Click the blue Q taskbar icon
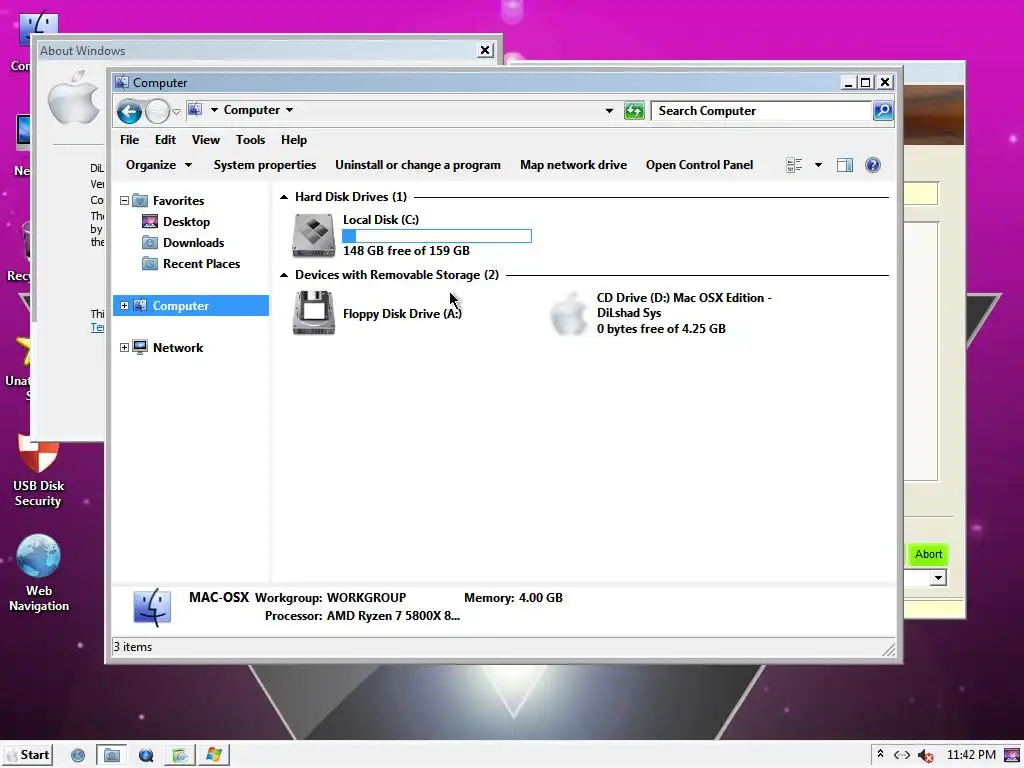 click(x=146, y=756)
